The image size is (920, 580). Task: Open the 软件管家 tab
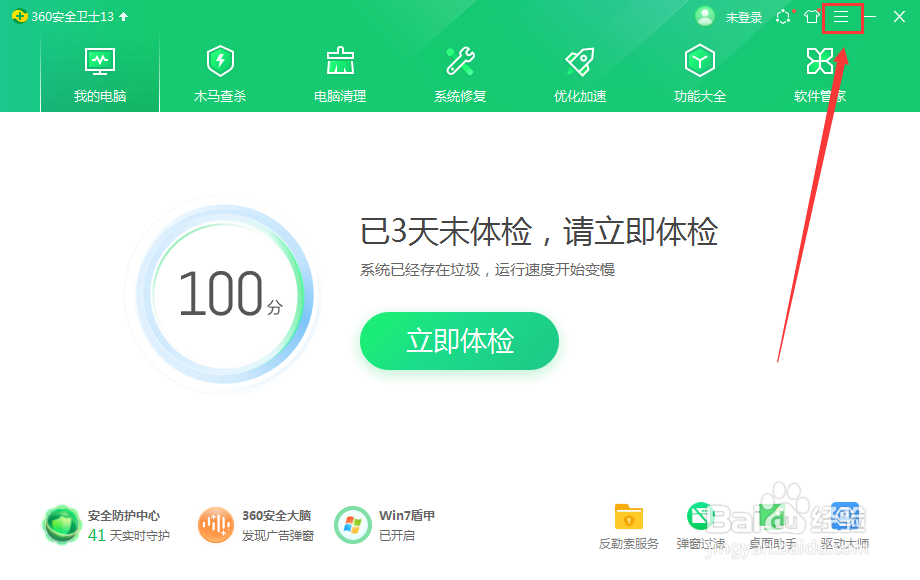(x=820, y=74)
